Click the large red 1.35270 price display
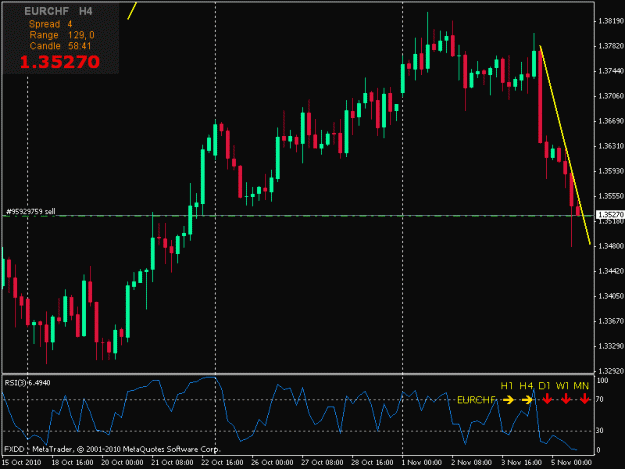625x469 pixels. [59, 62]
